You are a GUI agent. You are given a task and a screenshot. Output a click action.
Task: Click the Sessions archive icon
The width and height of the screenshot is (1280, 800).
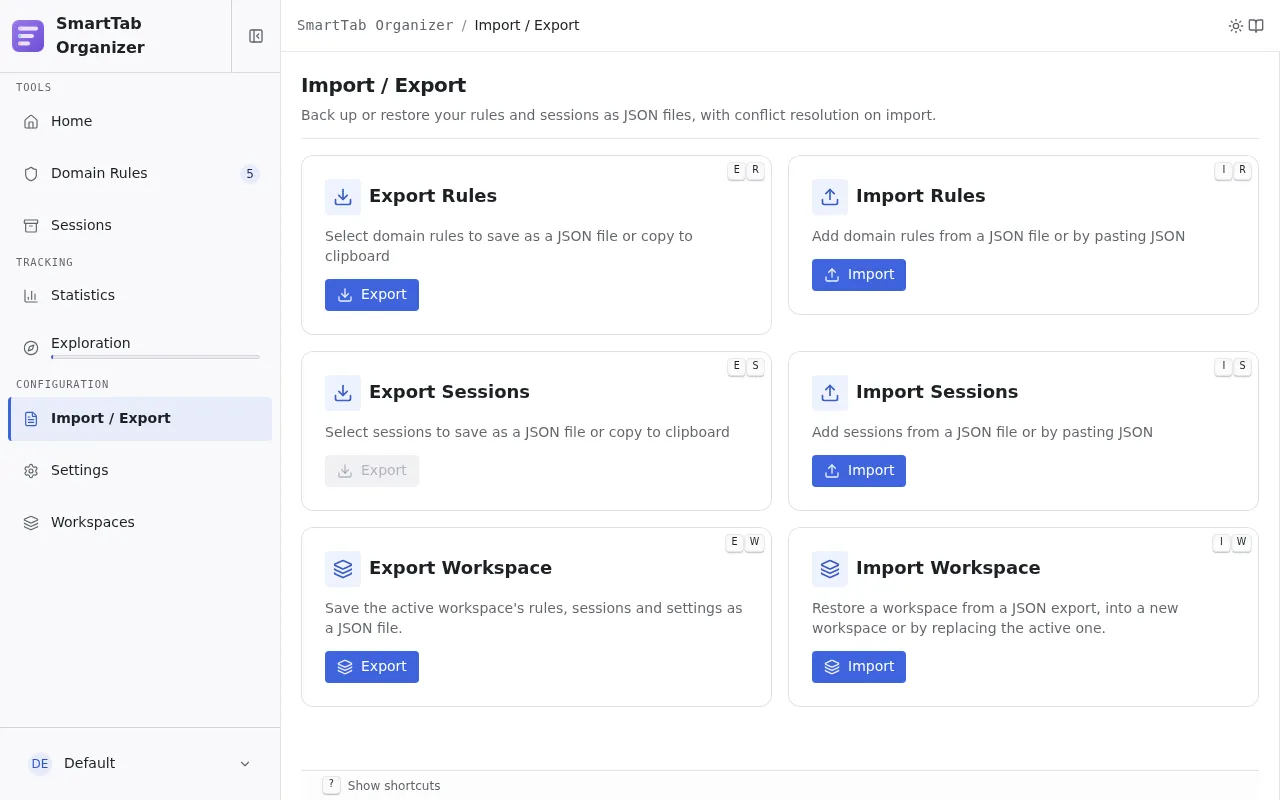click(31, 226)
